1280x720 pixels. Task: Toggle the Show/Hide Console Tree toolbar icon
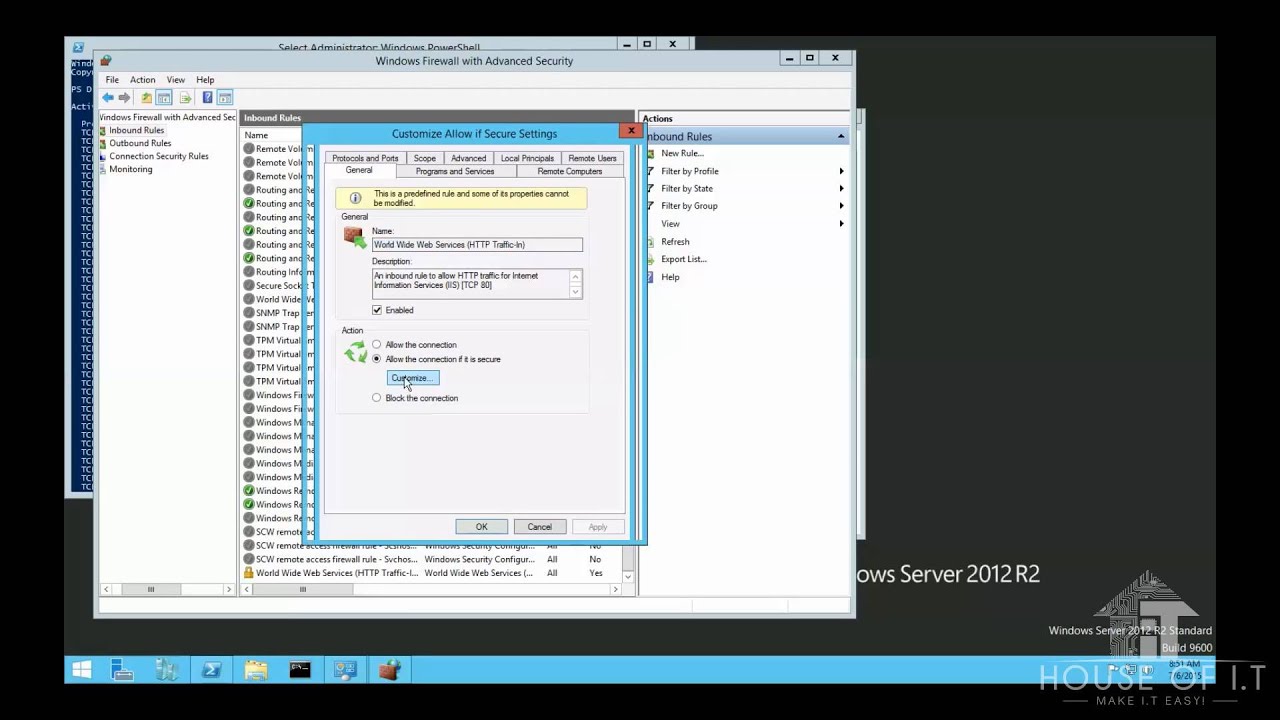[164, 97]
